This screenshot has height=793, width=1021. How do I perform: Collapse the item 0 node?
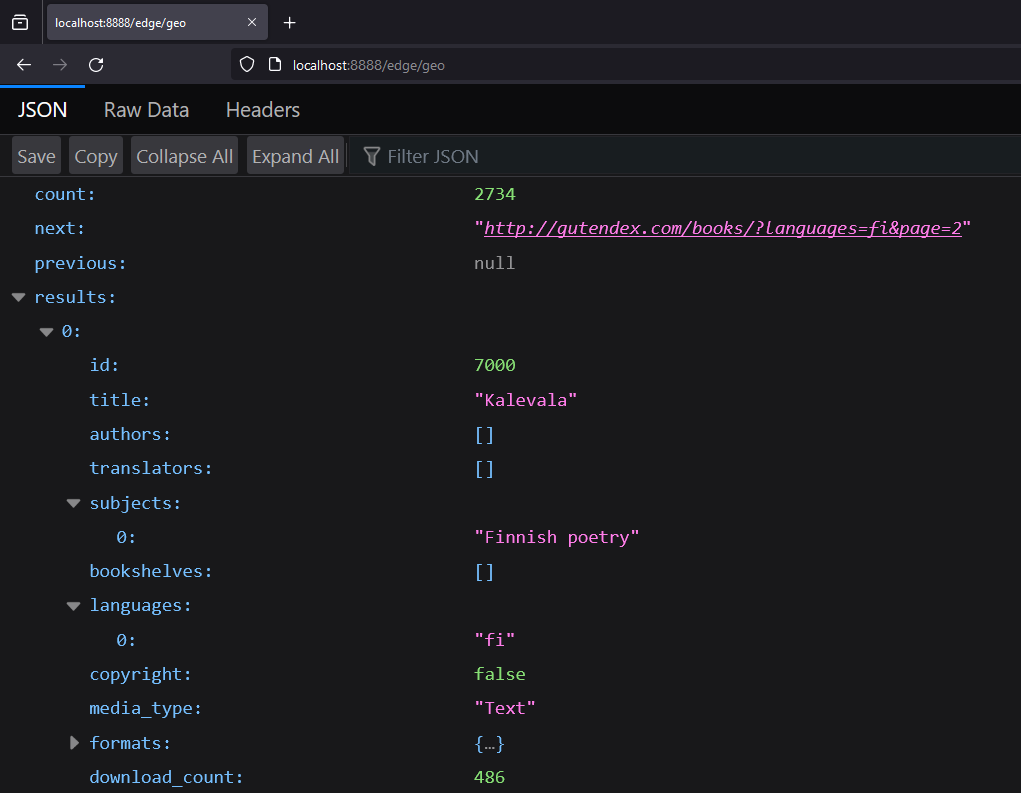pos(46,332)
